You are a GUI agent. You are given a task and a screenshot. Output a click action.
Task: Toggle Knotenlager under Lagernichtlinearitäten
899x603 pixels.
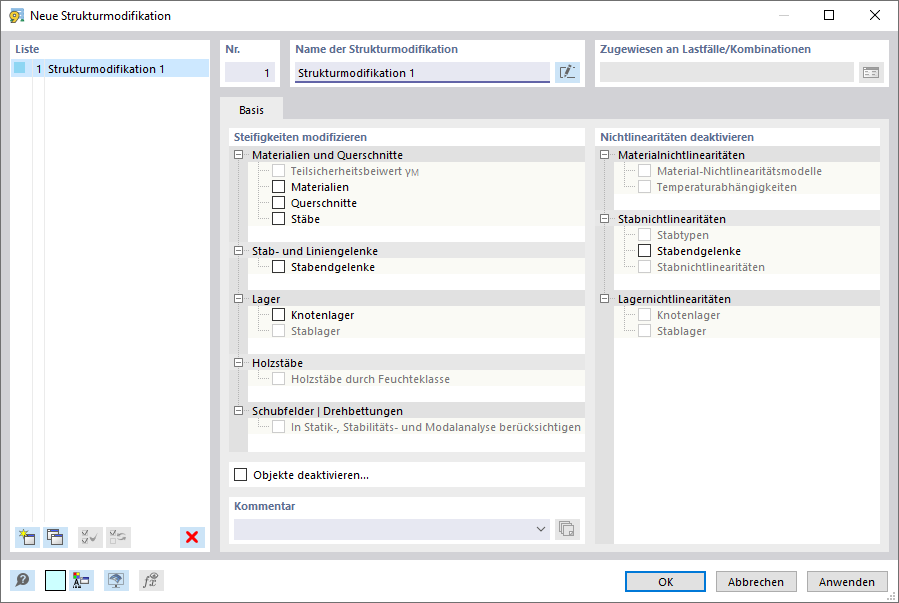pyautogui.click(x=644, y=315)
